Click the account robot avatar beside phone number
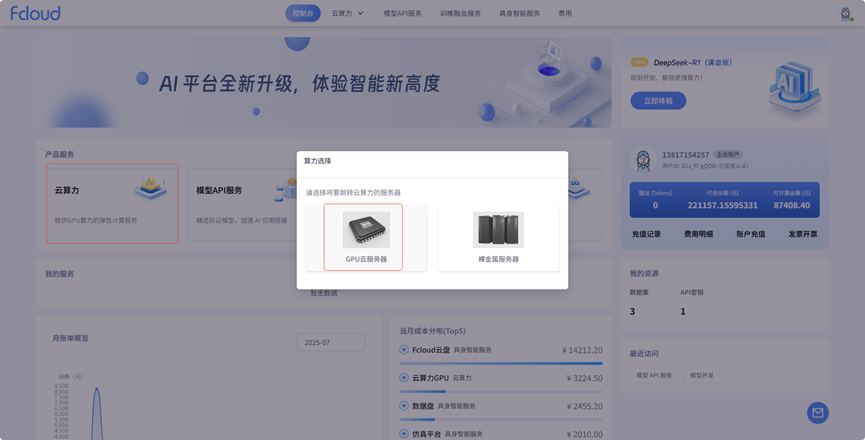The height and width of the screenshot is (440, 865). tap(643, 161)
